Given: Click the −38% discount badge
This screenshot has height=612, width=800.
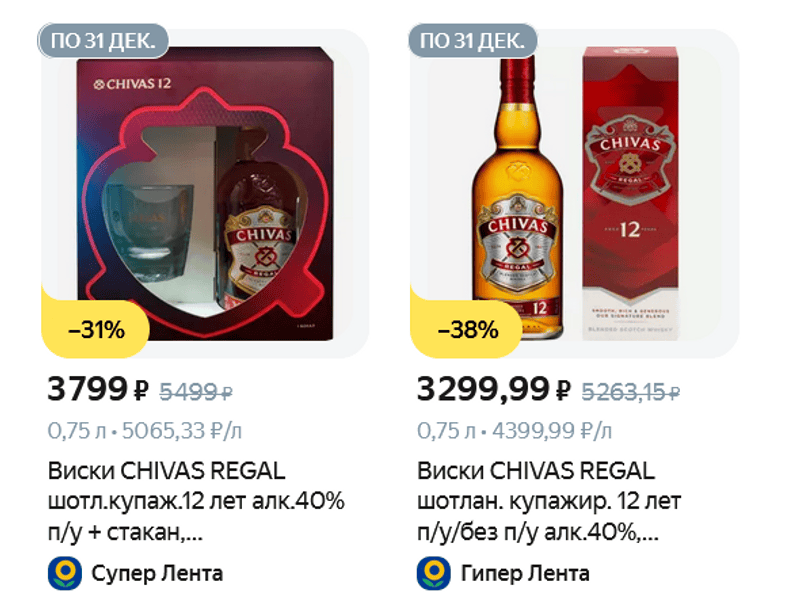Looking at the screenshot, I should (x=467, y=329).
